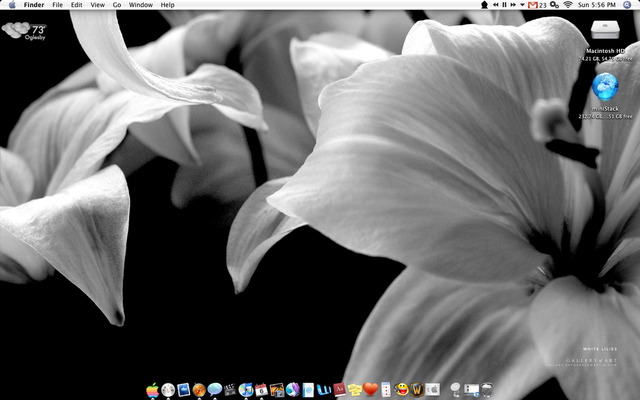Screen dimensions: 640x400
Task: Click the Sun 5:56 PM clock
Action: coord(598,5)
